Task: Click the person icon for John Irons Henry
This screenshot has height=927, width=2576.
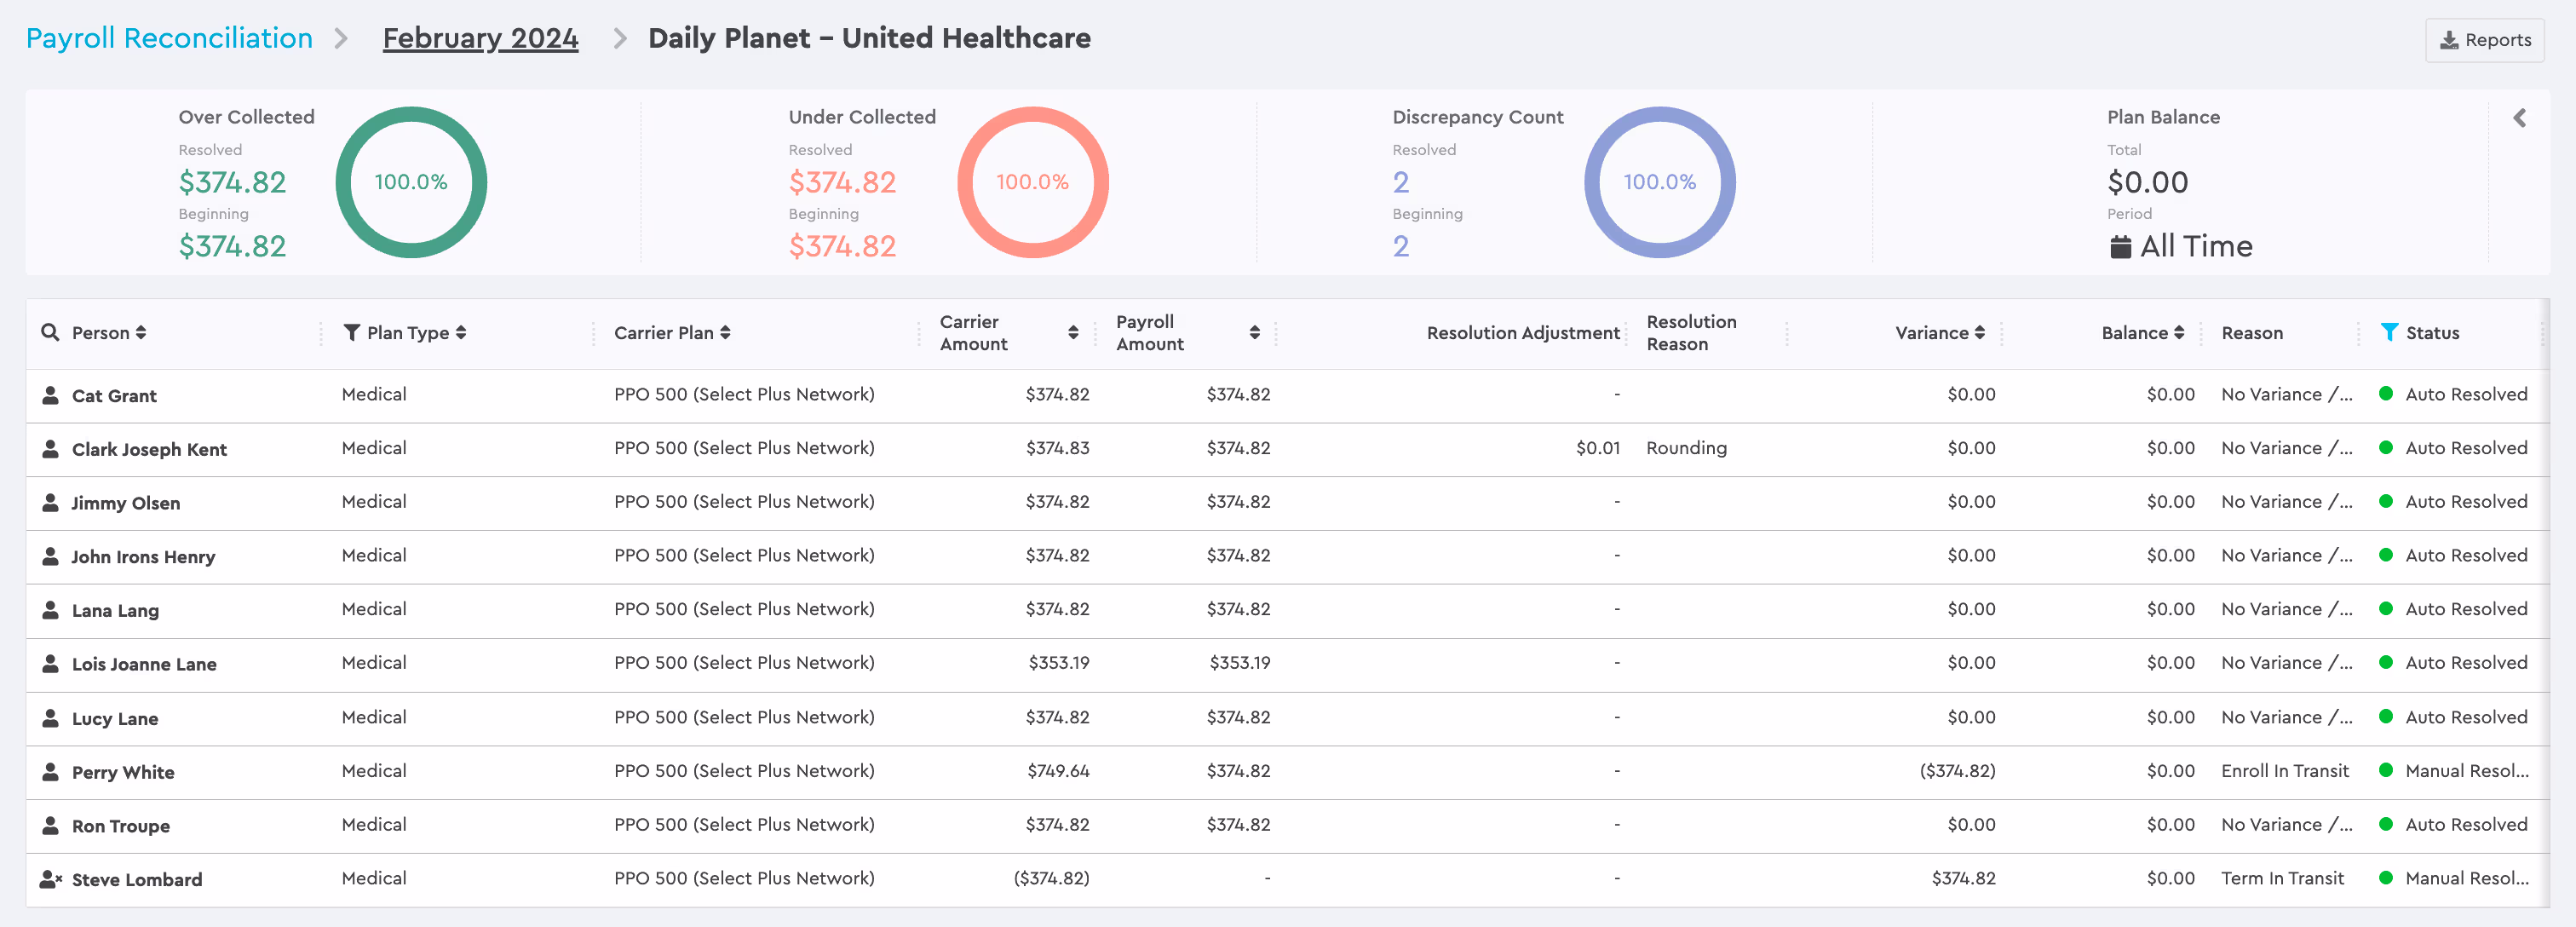Action: pos(50,556)
